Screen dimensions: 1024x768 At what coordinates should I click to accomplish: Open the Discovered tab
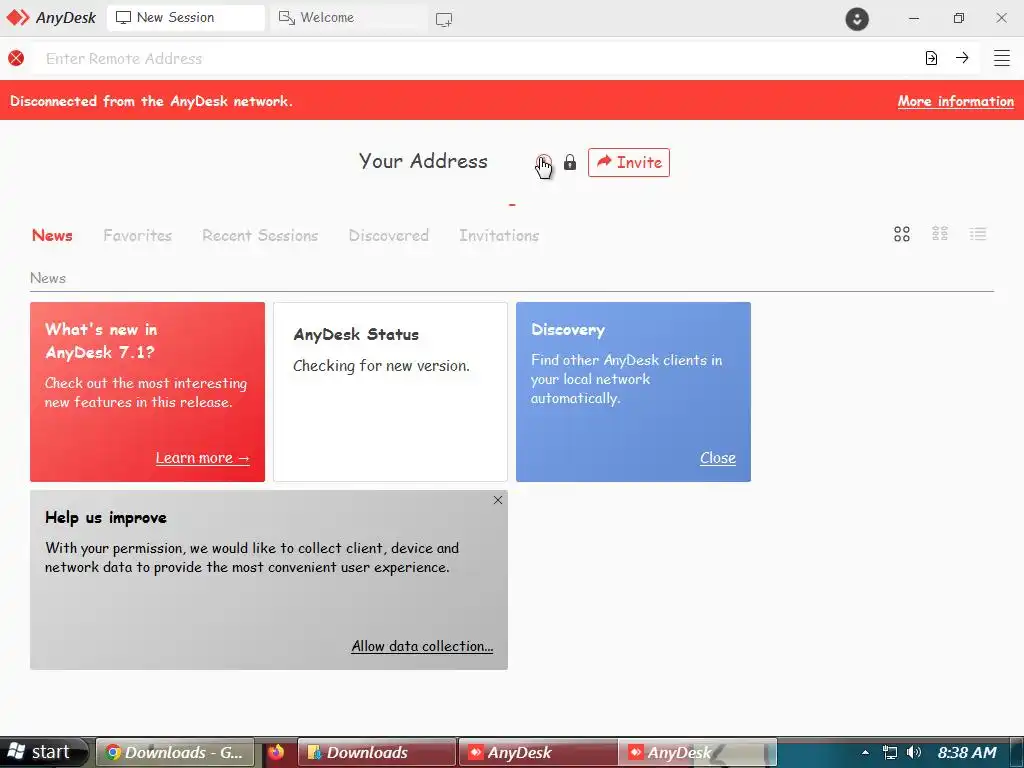pos(389,235)
